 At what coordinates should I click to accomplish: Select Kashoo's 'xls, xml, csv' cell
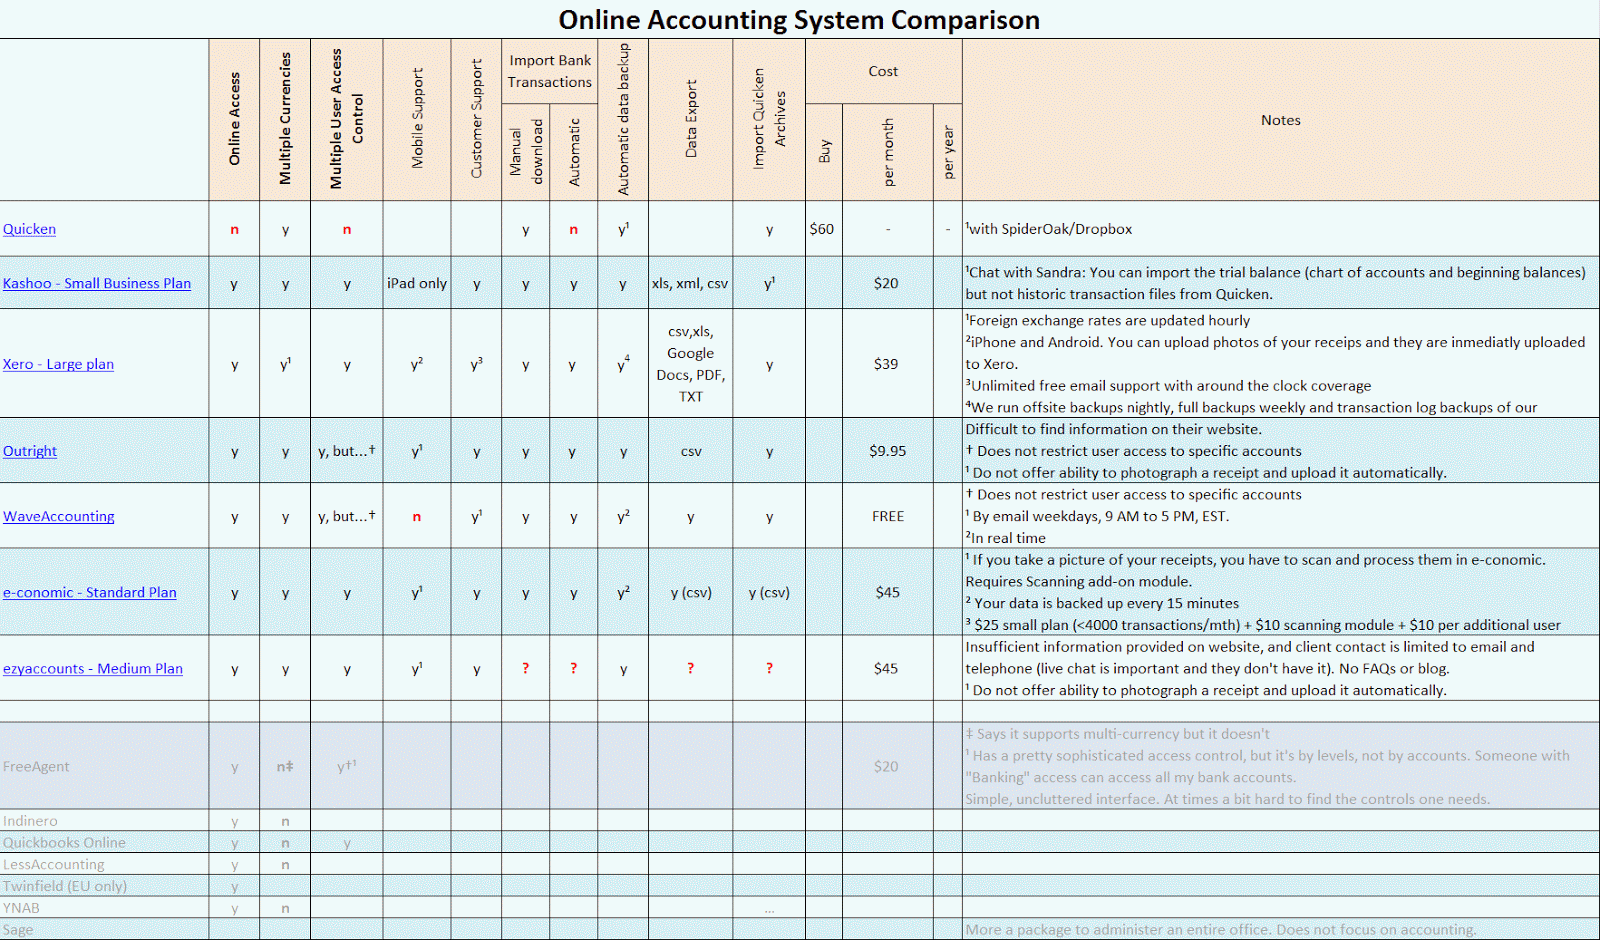(x=691, y=283)
